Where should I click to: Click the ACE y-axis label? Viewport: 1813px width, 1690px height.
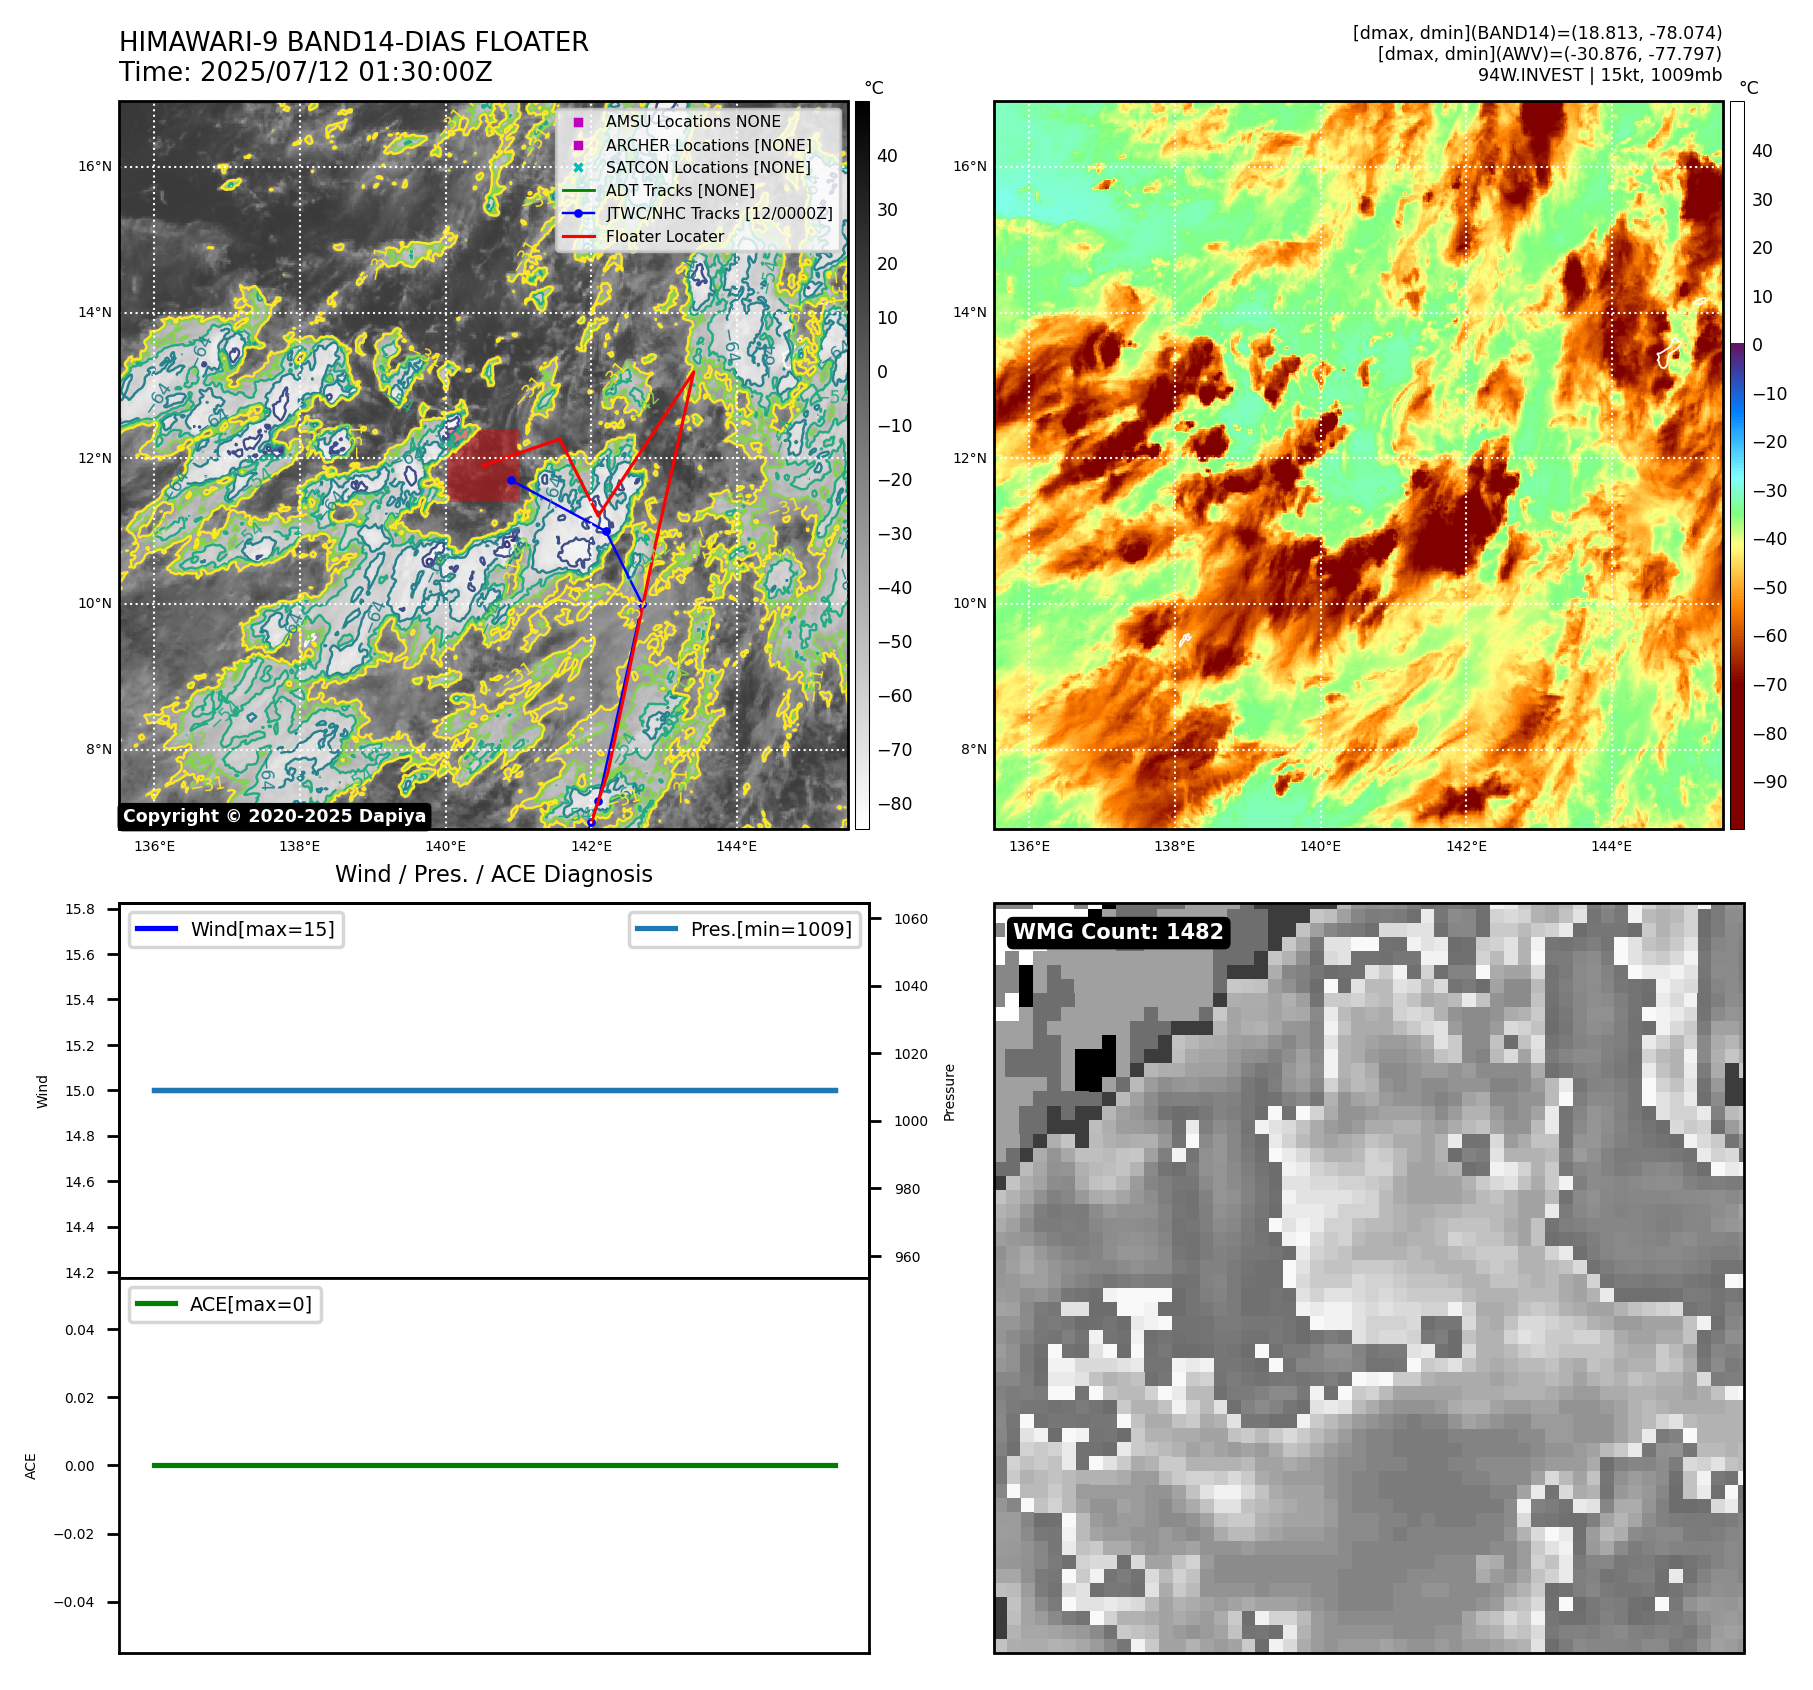coord(31,1466)
